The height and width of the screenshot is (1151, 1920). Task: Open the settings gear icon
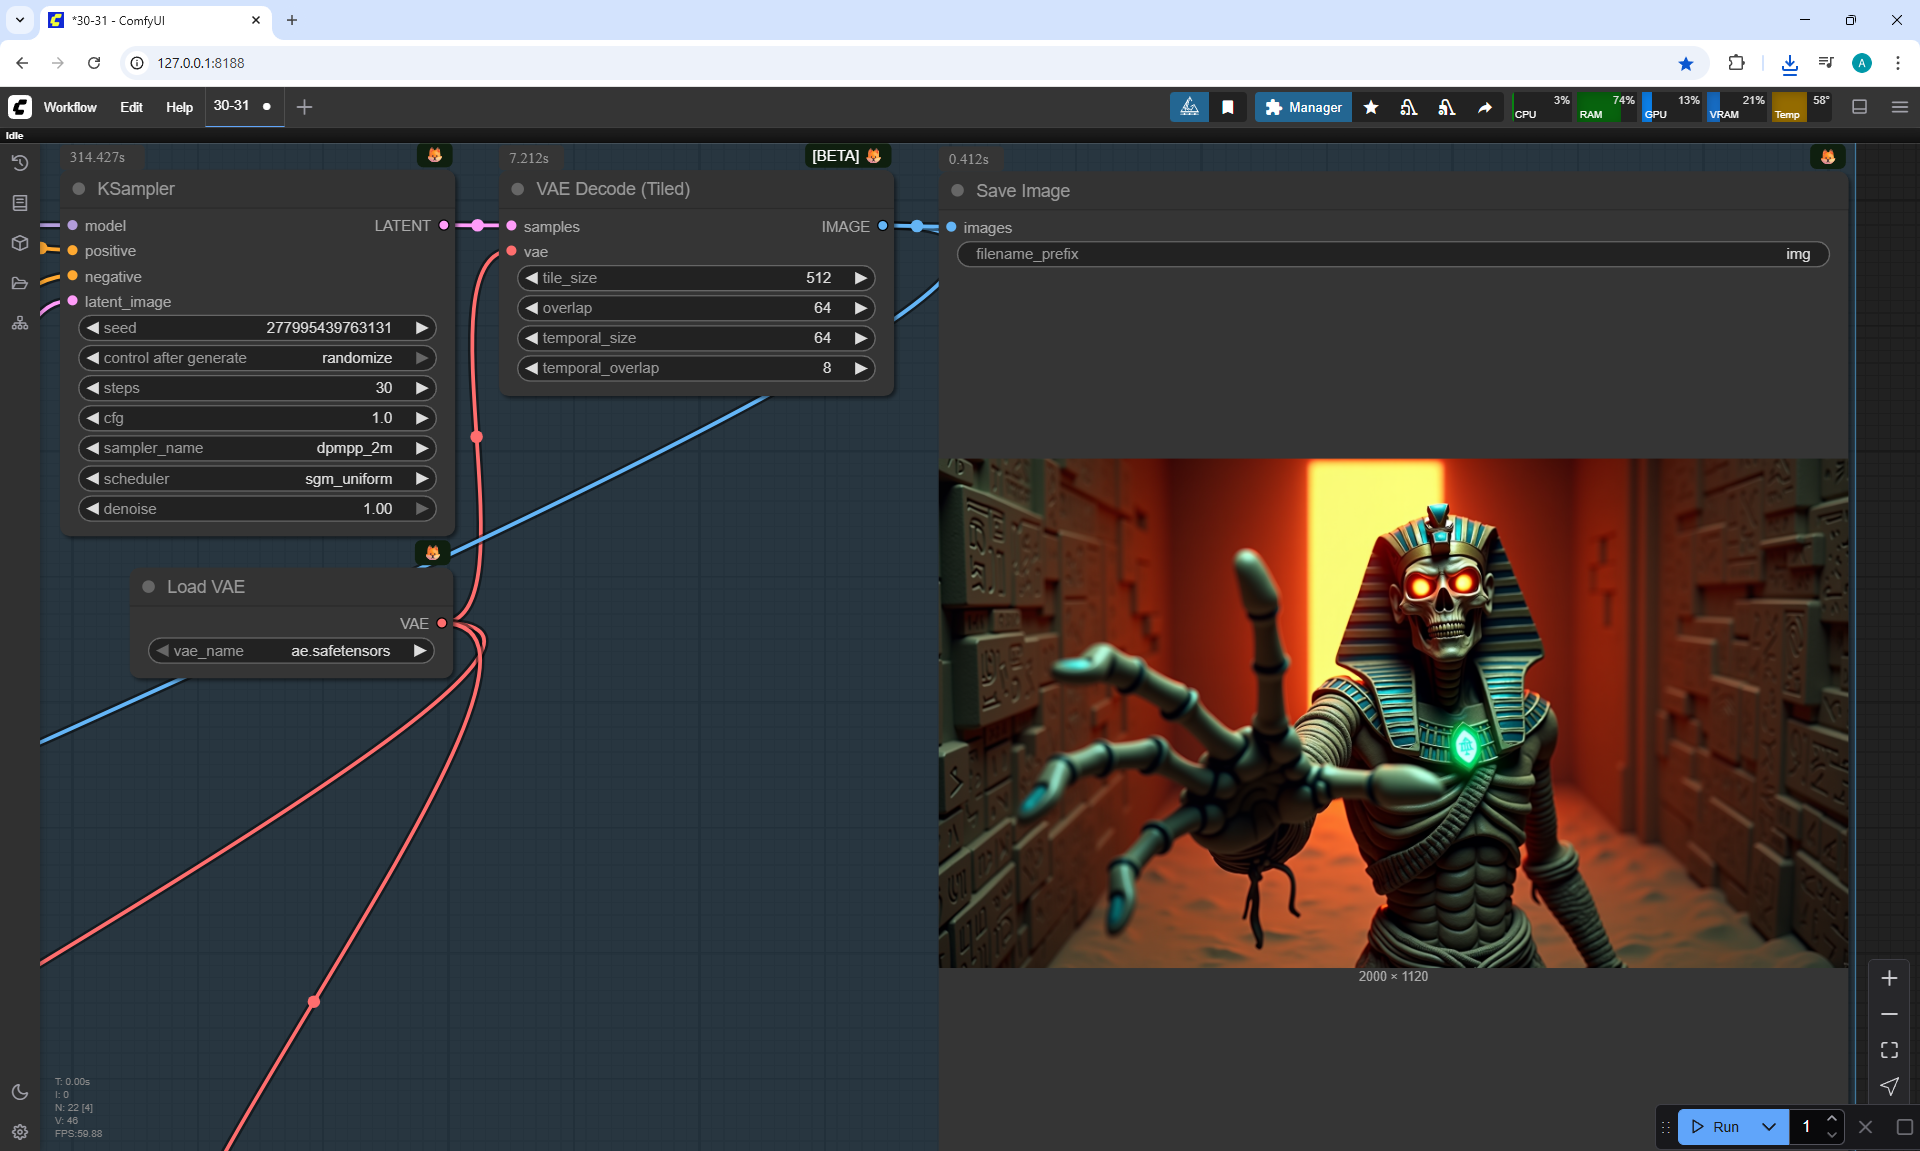pos(20,1132)
